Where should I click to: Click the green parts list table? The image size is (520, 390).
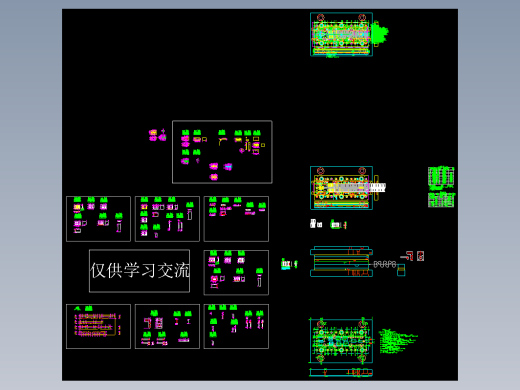click(x=441, y=187)
